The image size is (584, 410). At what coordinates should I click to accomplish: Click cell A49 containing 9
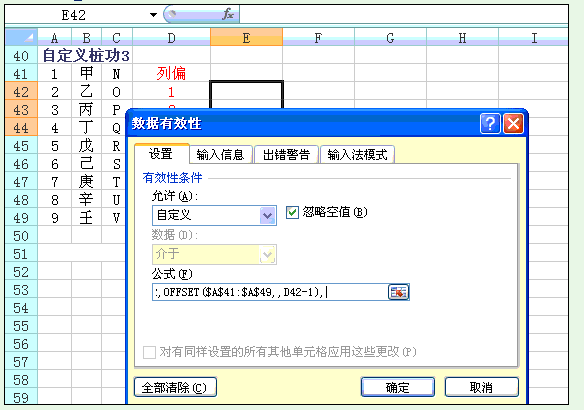(x=55, y=218)
